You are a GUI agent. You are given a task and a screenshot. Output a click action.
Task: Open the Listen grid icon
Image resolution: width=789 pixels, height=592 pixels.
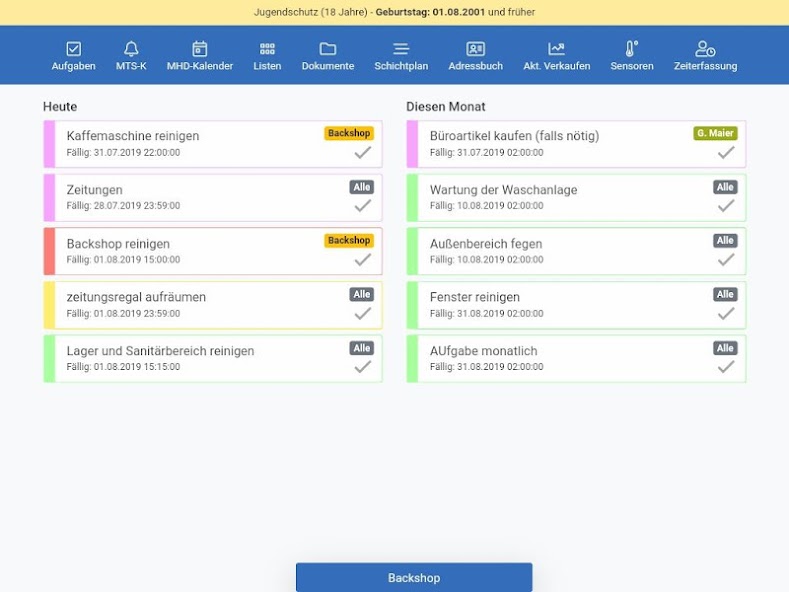tap(267, 49)
